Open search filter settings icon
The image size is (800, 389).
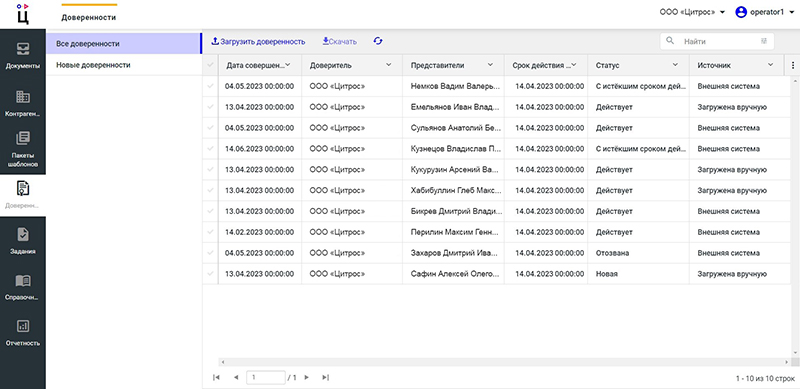(764, 41)
